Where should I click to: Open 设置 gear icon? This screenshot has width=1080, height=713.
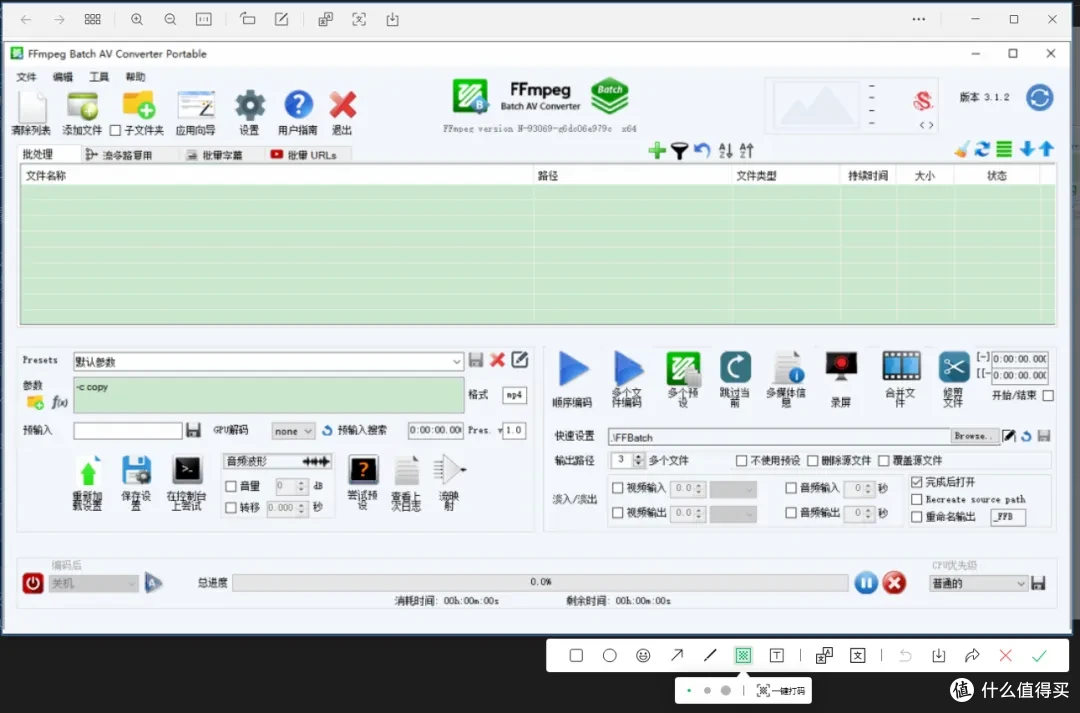249,106
